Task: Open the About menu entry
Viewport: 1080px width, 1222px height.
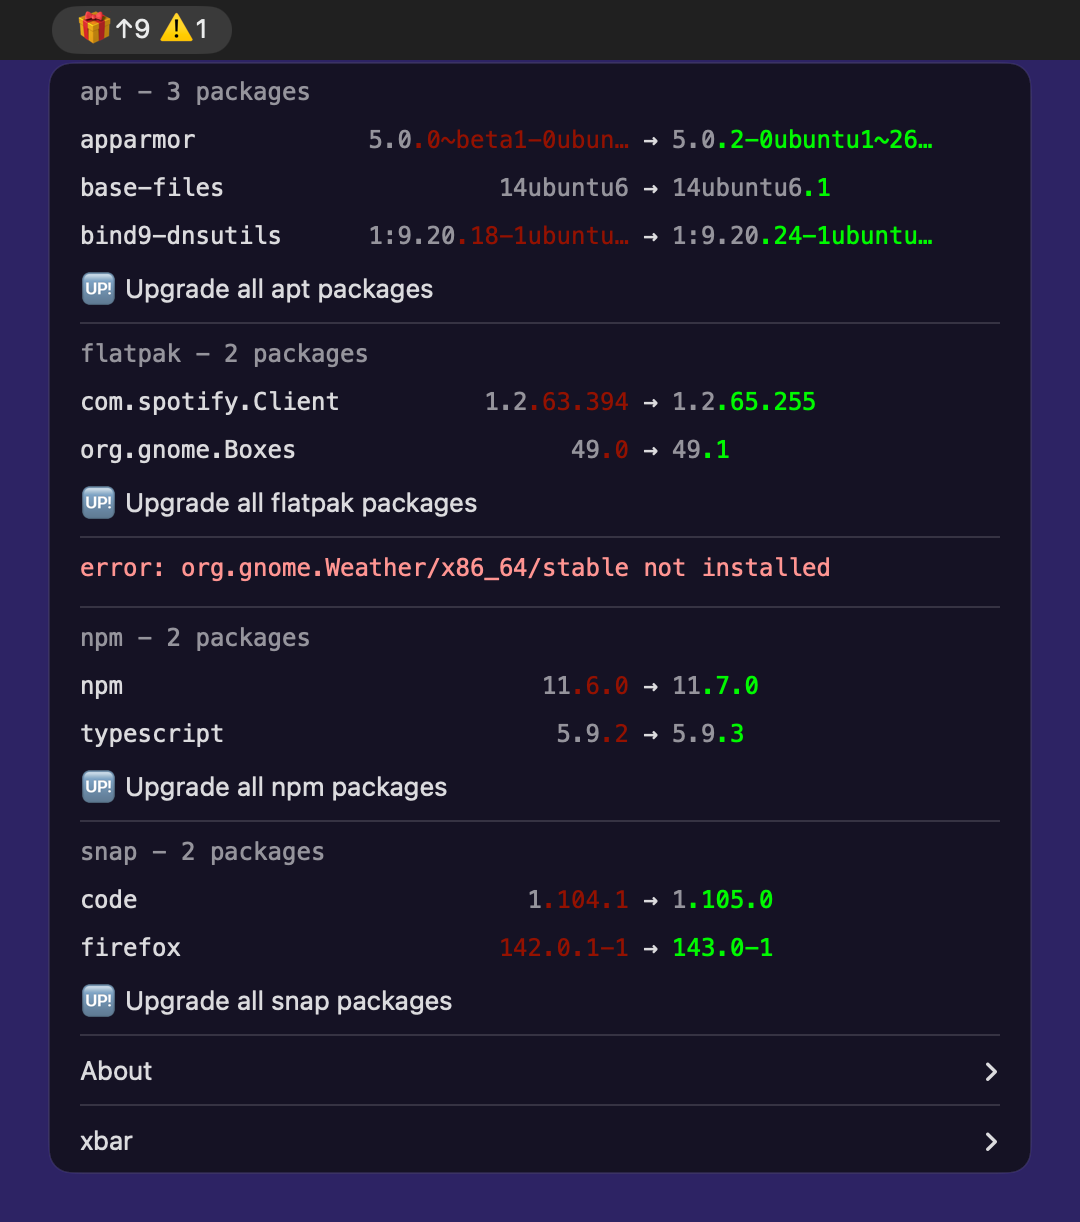Action: coord(540,1071)
